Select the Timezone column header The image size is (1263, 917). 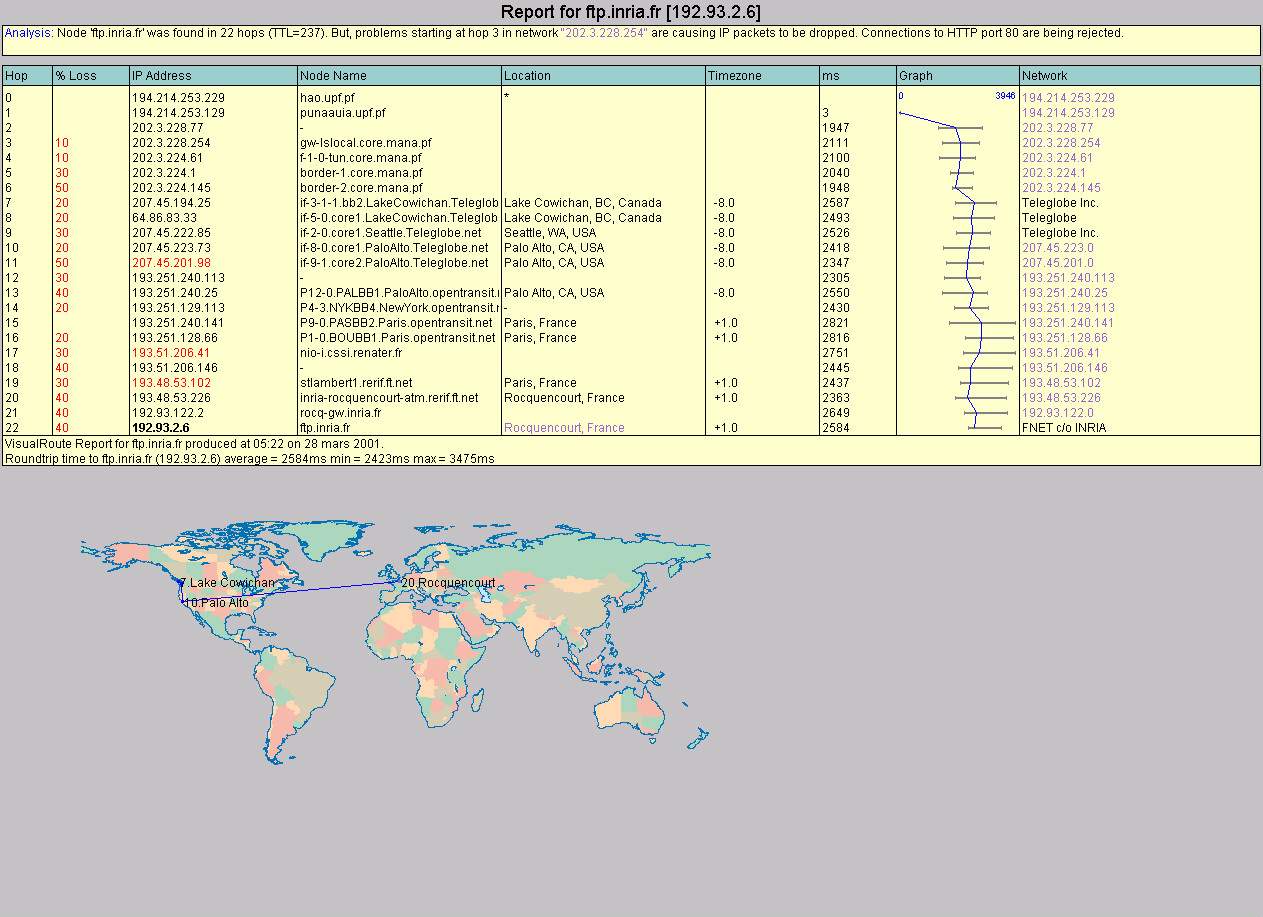pos(734,76)
